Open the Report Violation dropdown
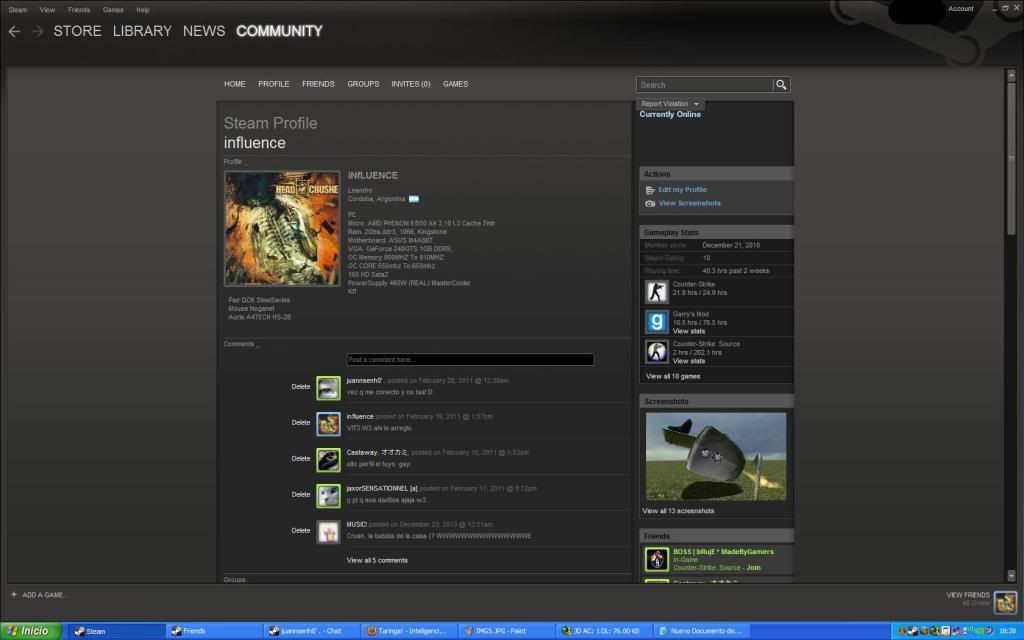This screenshot has width=1024, height=640. tap(670, 104)
